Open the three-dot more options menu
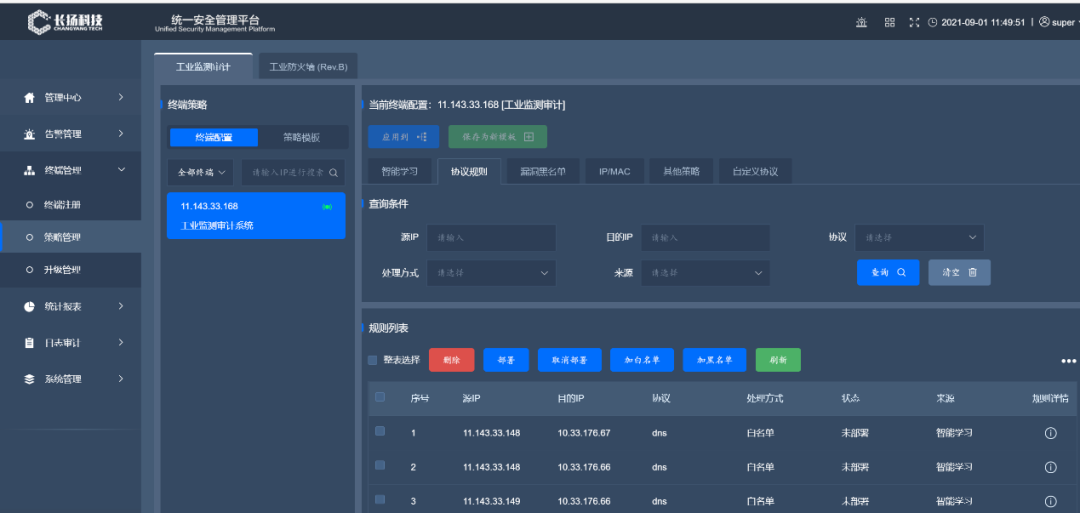 click(1067, 361)
